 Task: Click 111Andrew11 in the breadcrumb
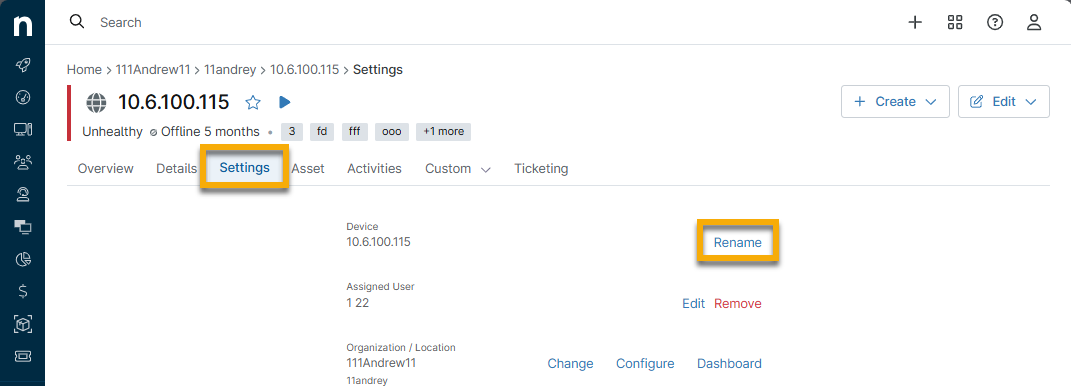[x=153, y=70]
